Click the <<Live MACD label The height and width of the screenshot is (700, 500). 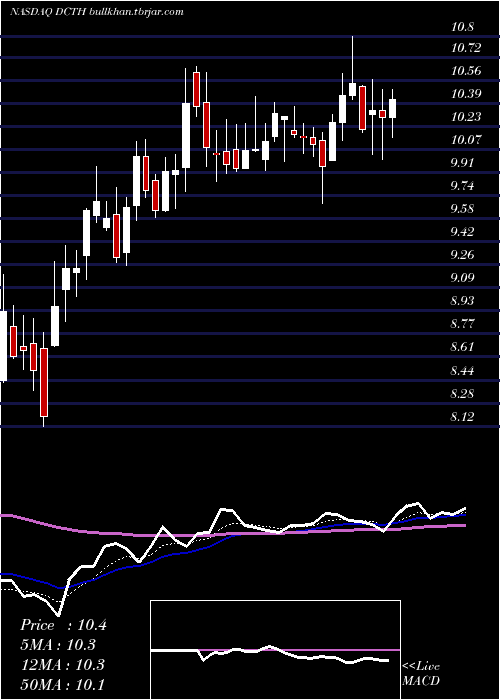pyautogui.click(x=421, y=673)
